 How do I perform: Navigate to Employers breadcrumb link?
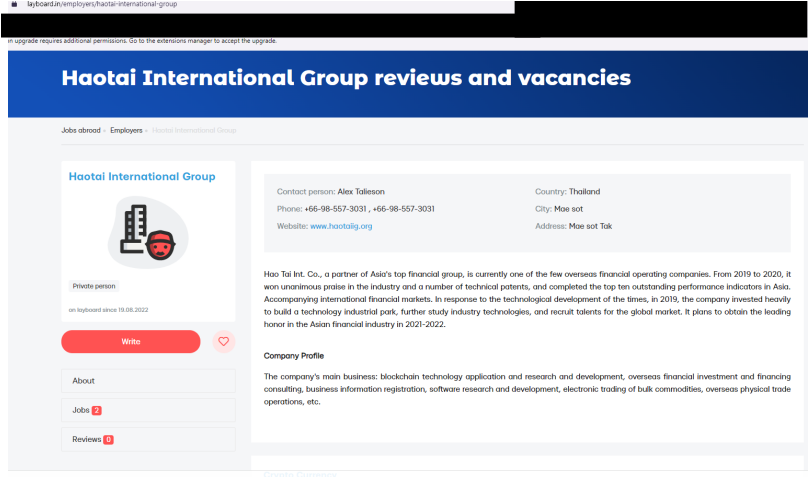(x=126, y=130)
